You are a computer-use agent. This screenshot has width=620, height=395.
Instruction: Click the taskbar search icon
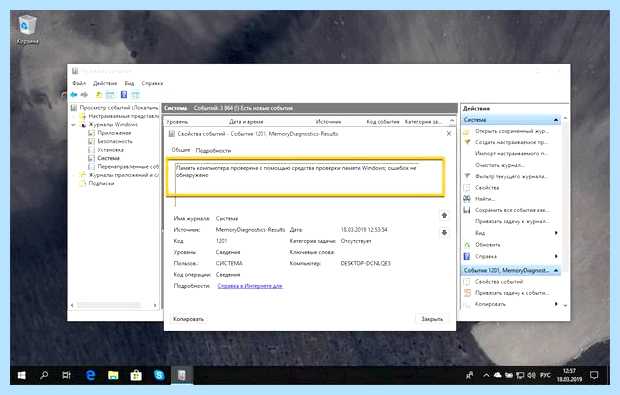(x=44, y=375)
